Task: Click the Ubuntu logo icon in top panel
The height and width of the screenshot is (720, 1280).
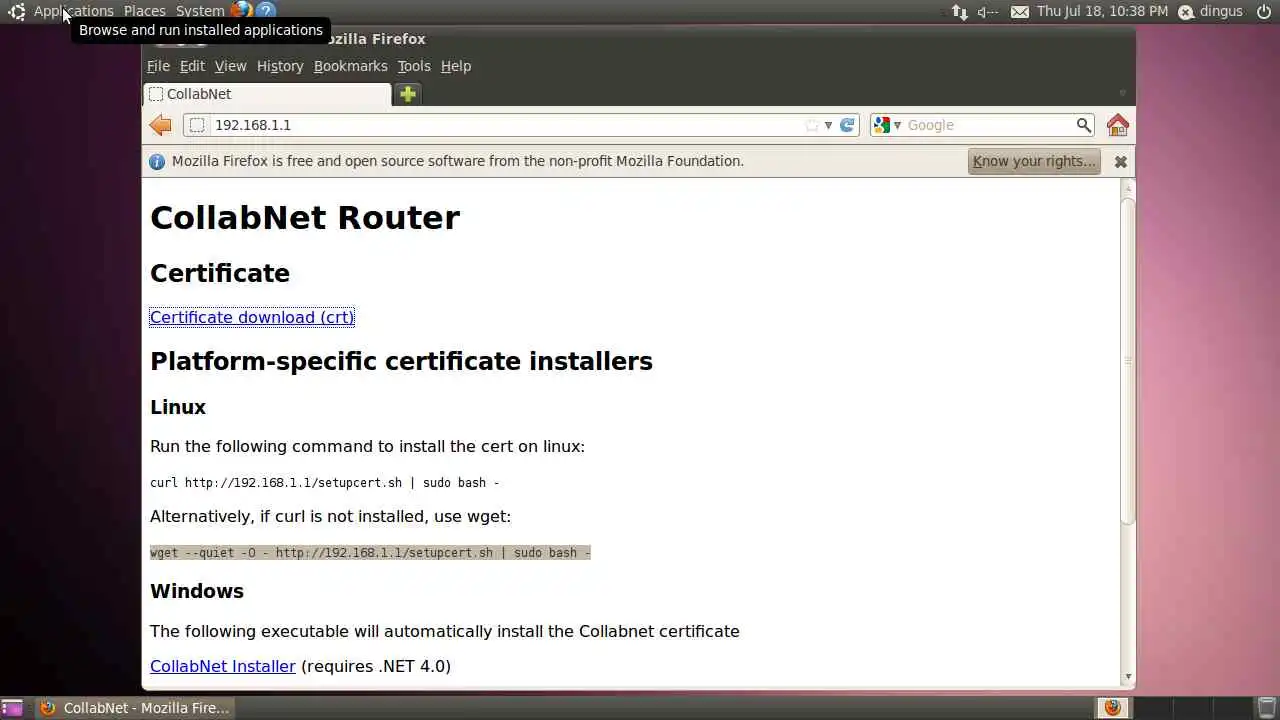Action: click(16, 12)
